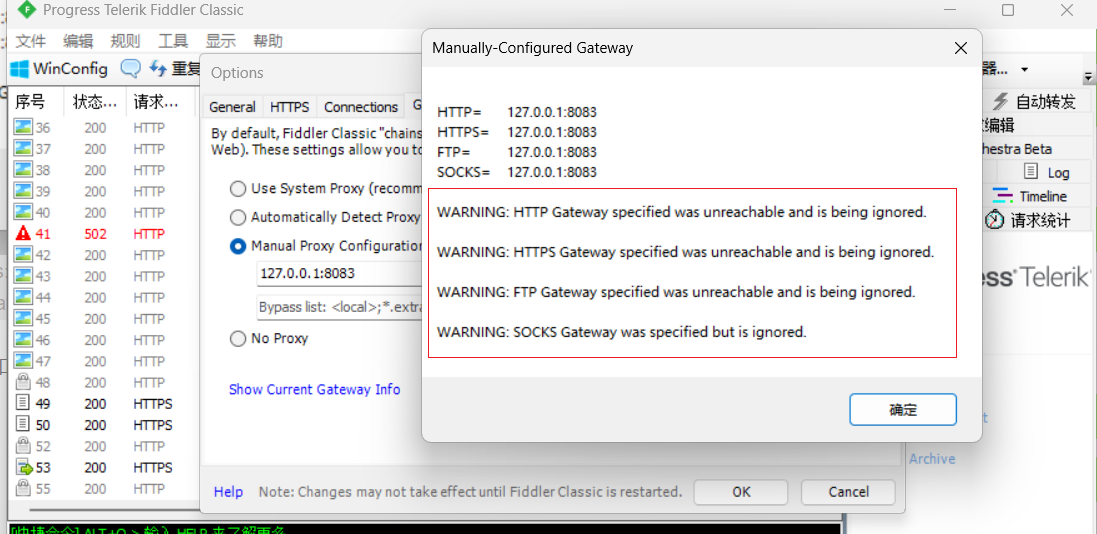Select the No Proxy radio button
This screenshot has width=1097, height=534.
[x=238, y=339]
